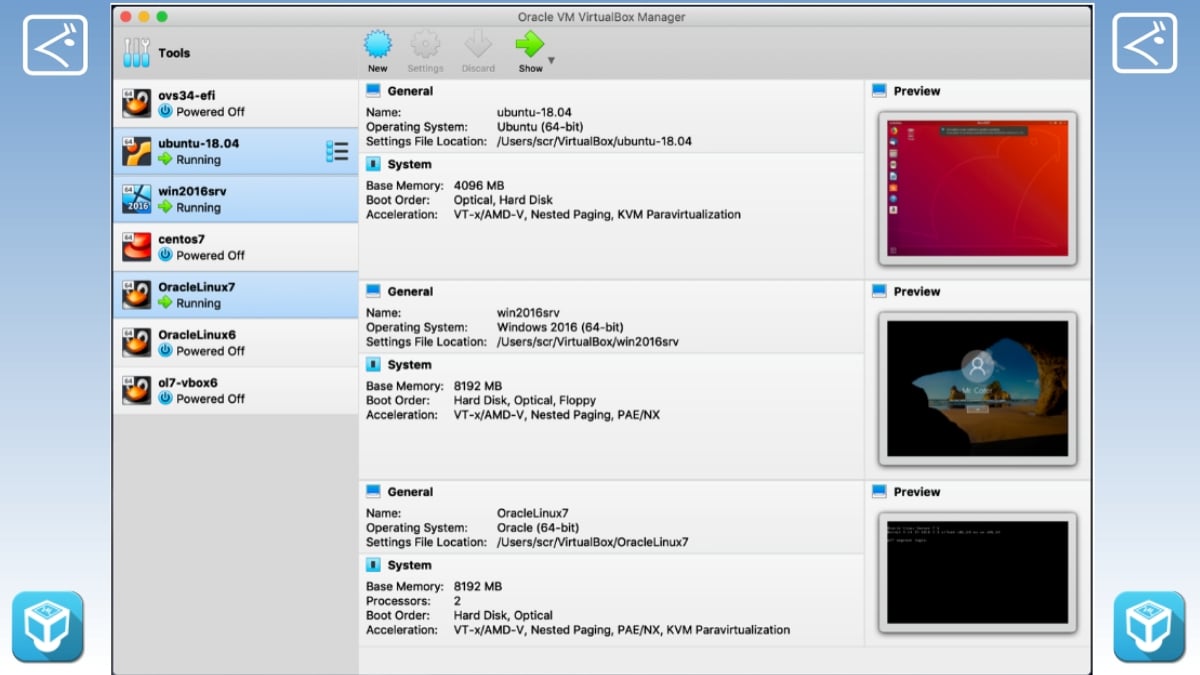The width and height of the screenshot is (1200, 675).
Task: Select the Tools item in sidebar
Action: click(173, 53)
